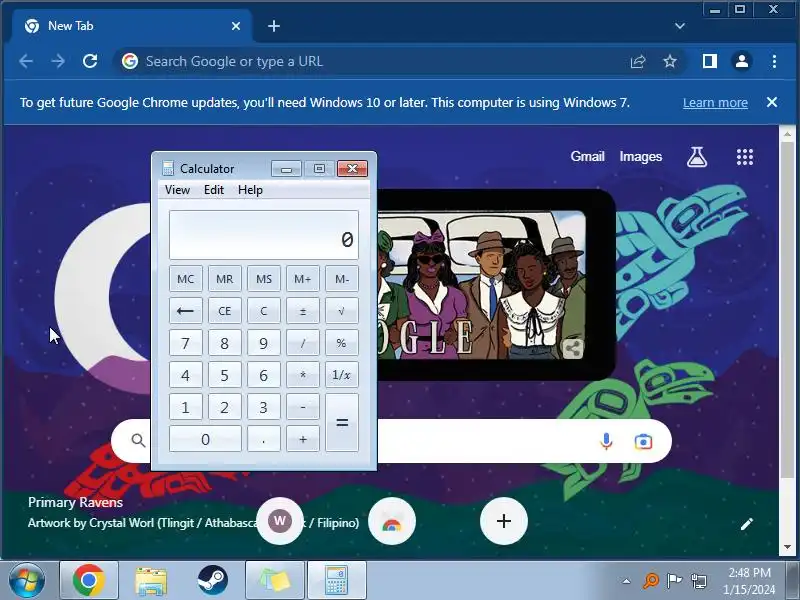This screenshot has height=600, width=800.
Task: Go forward in Chrome
Action: (x=58, y=61)
